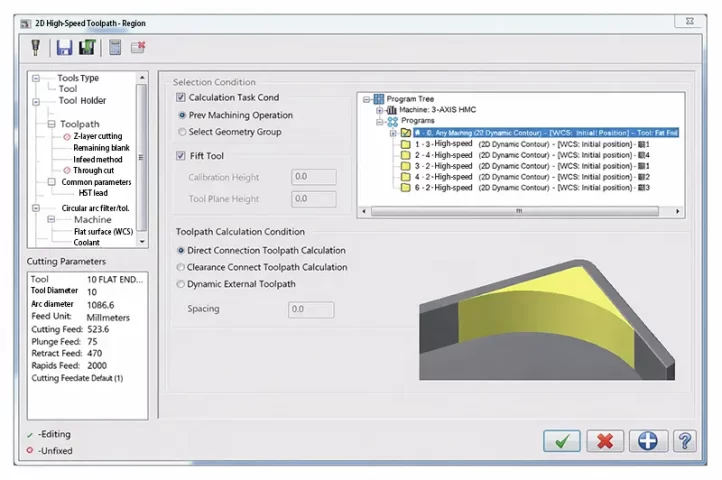Select the Select Geometry Group radio option
This screenshot has width=722, height=480.
(x=181, y=132)
